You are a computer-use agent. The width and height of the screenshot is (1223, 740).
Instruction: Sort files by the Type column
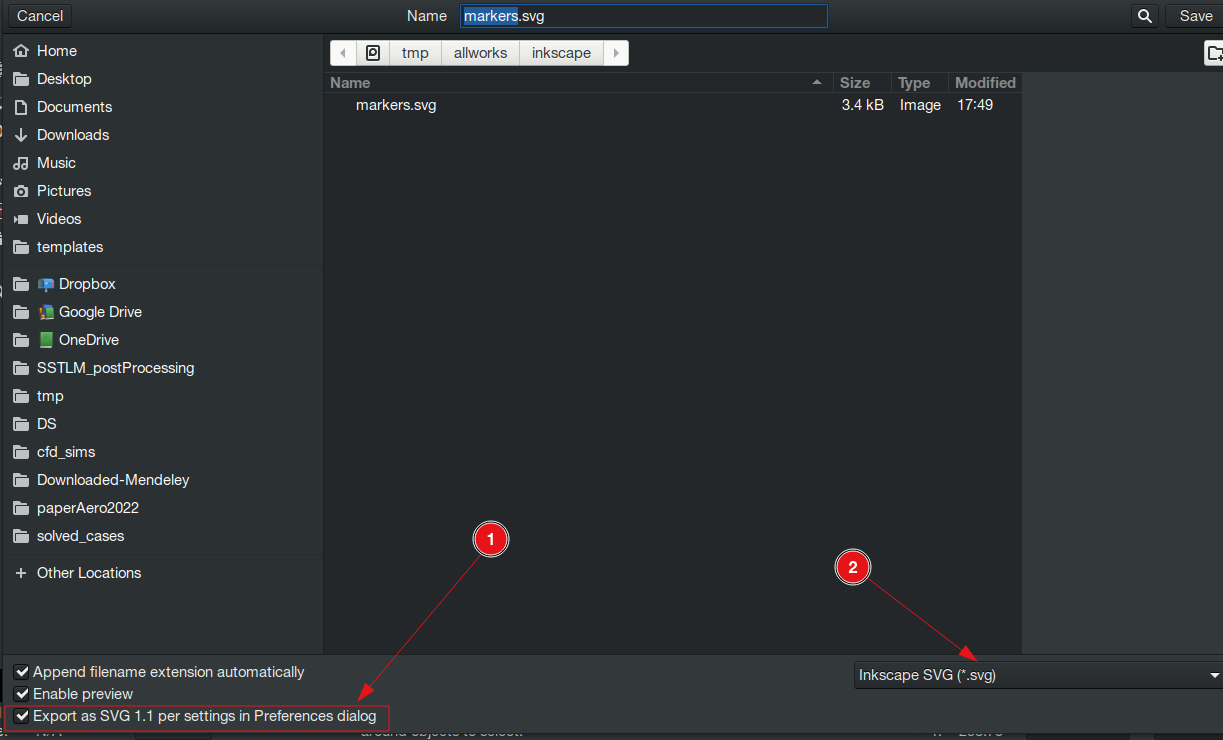919,83
